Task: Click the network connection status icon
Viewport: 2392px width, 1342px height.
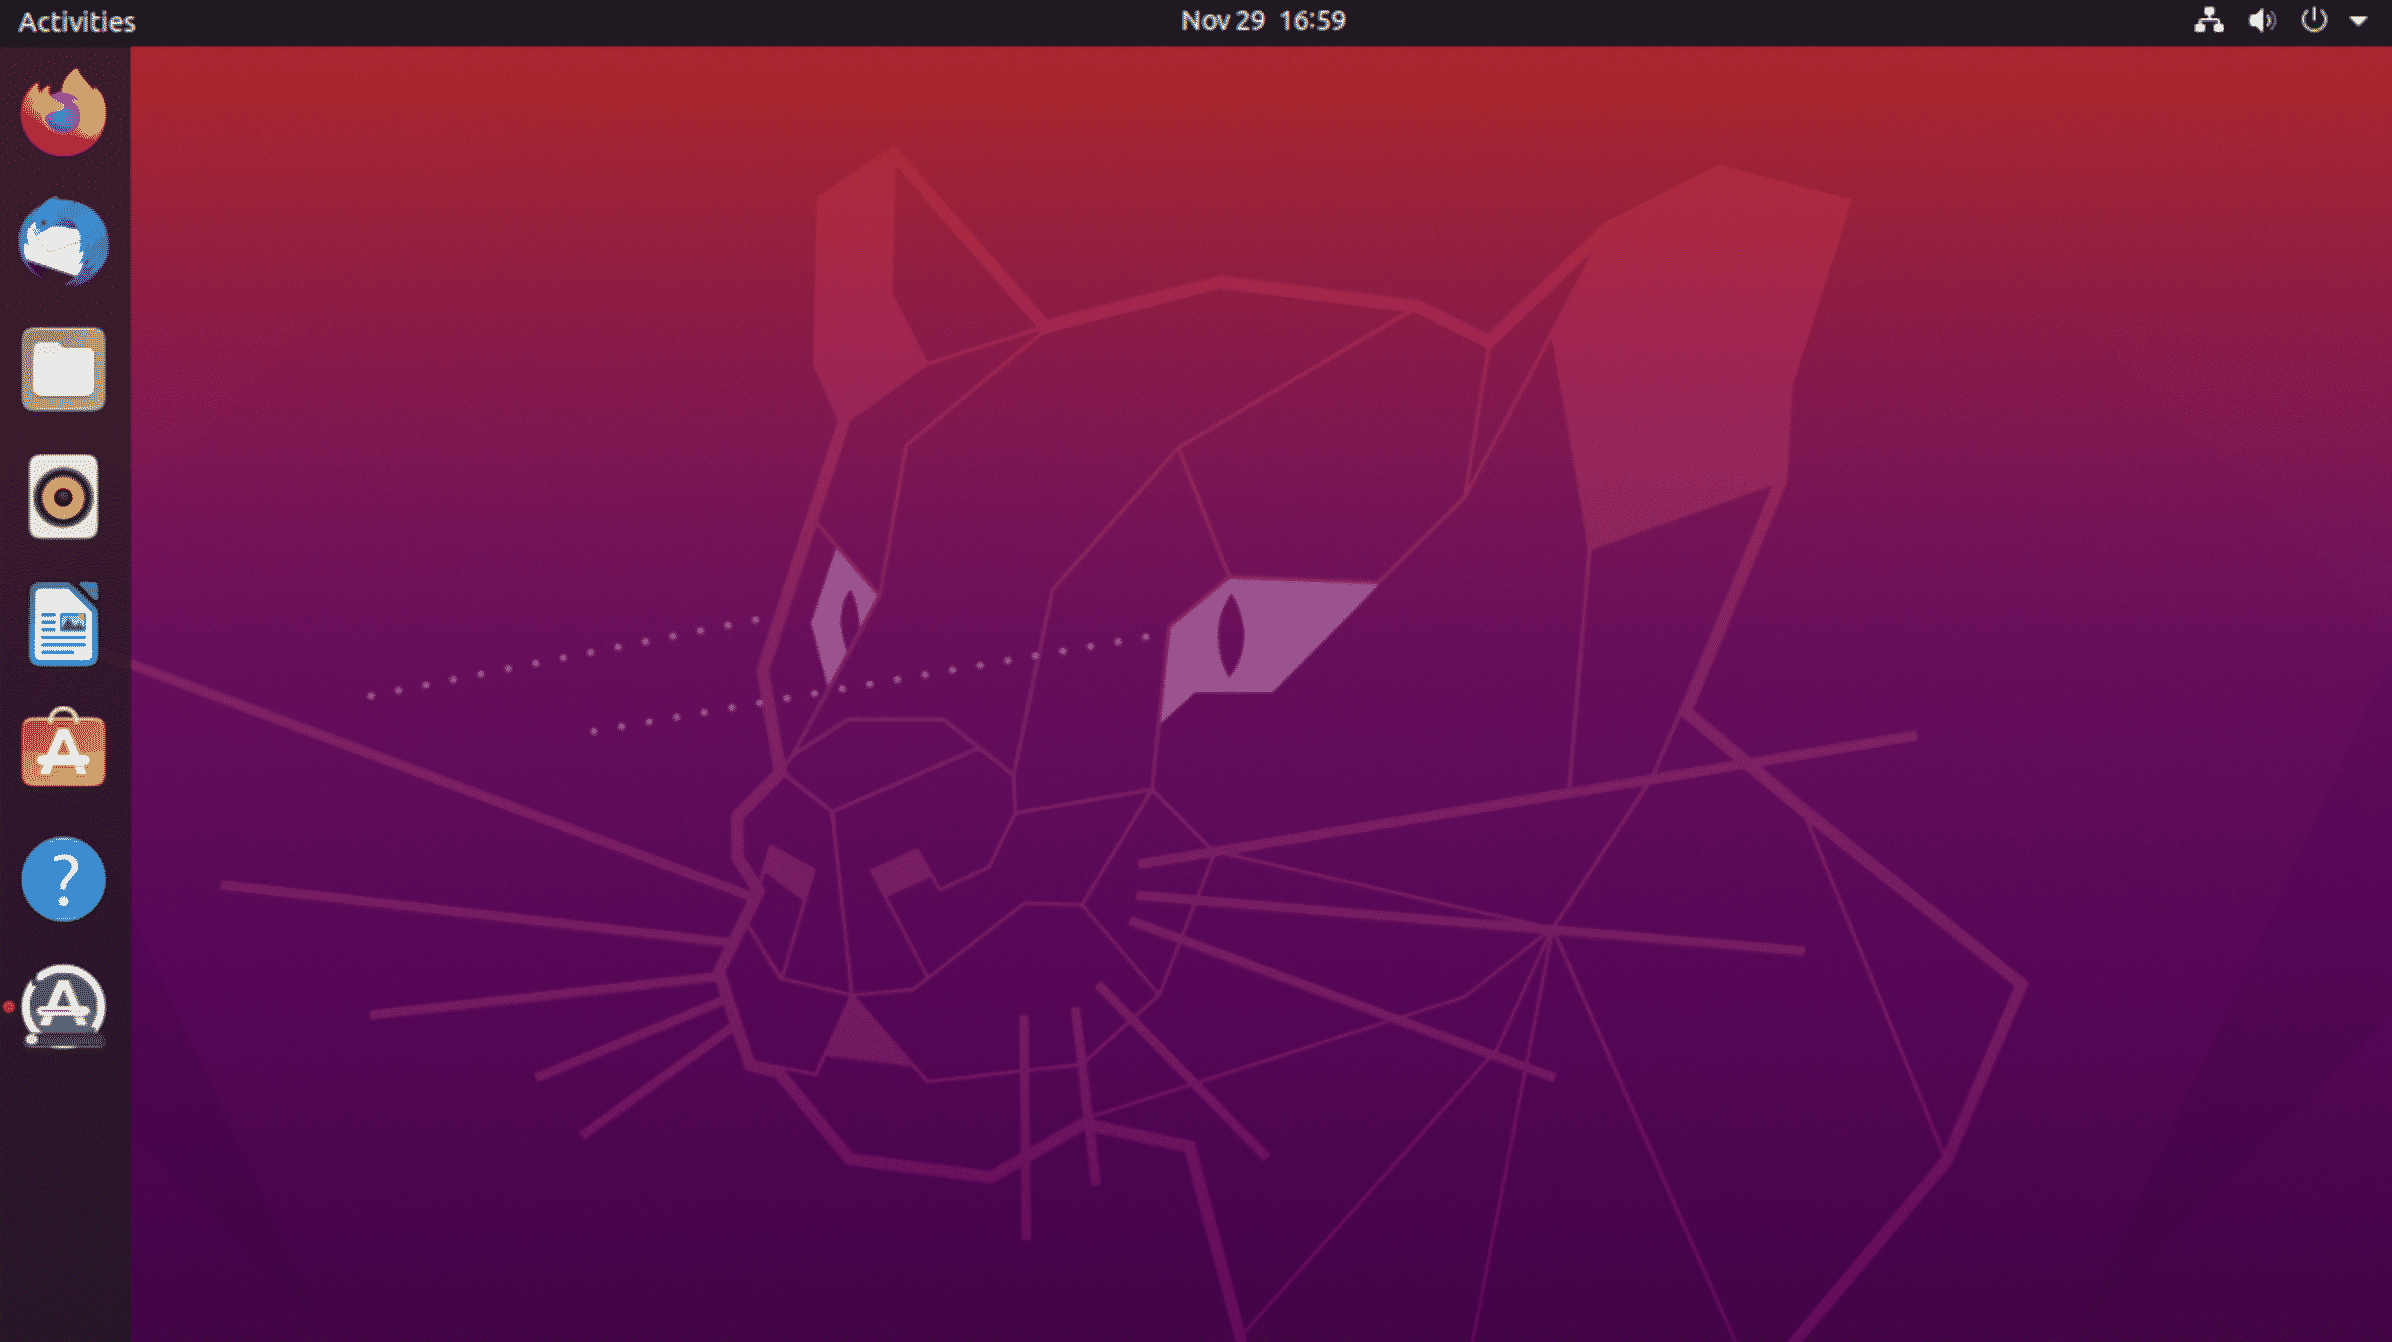Action: click(2209, 21)
